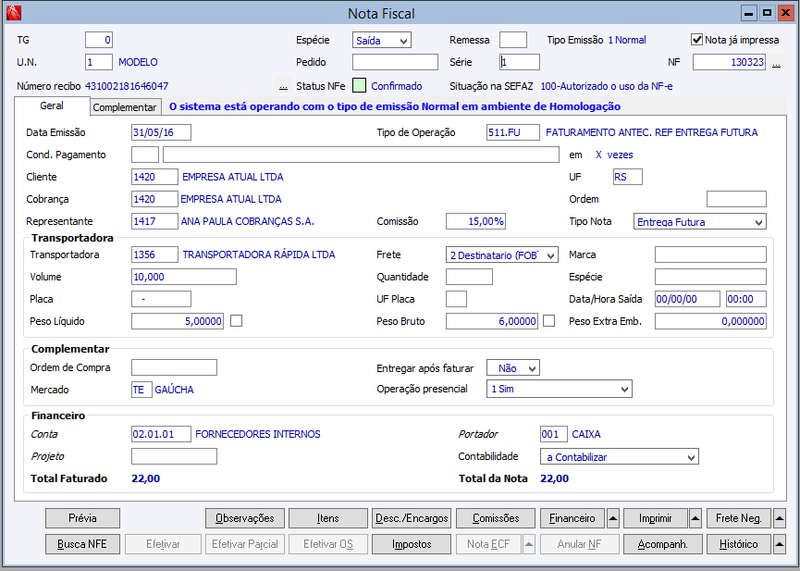Open arrow menu next to Frete Neg. button

[779, 518]
